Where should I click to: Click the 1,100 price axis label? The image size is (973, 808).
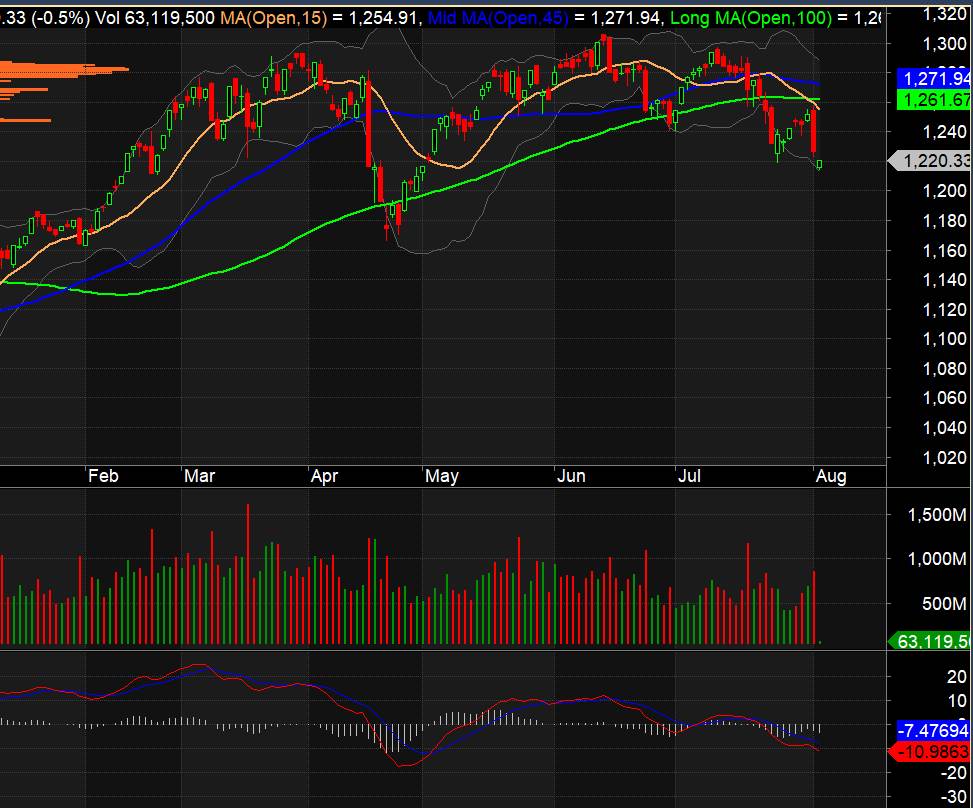(944, 339)
